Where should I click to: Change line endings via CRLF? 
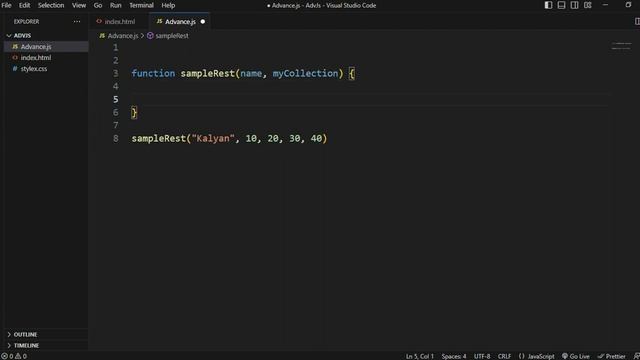pos(504,356)
